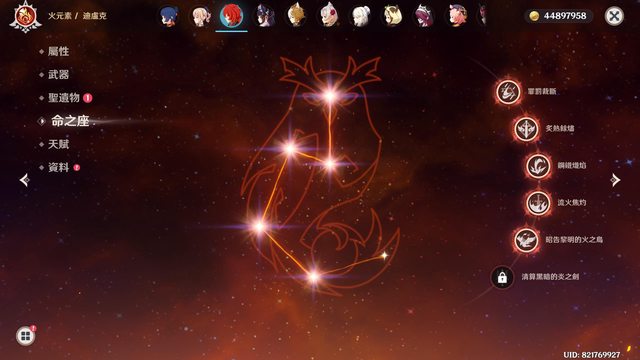Screen dimensions: 640x360
Task: Go to previous character with left arrow
Action: [24, 180]
